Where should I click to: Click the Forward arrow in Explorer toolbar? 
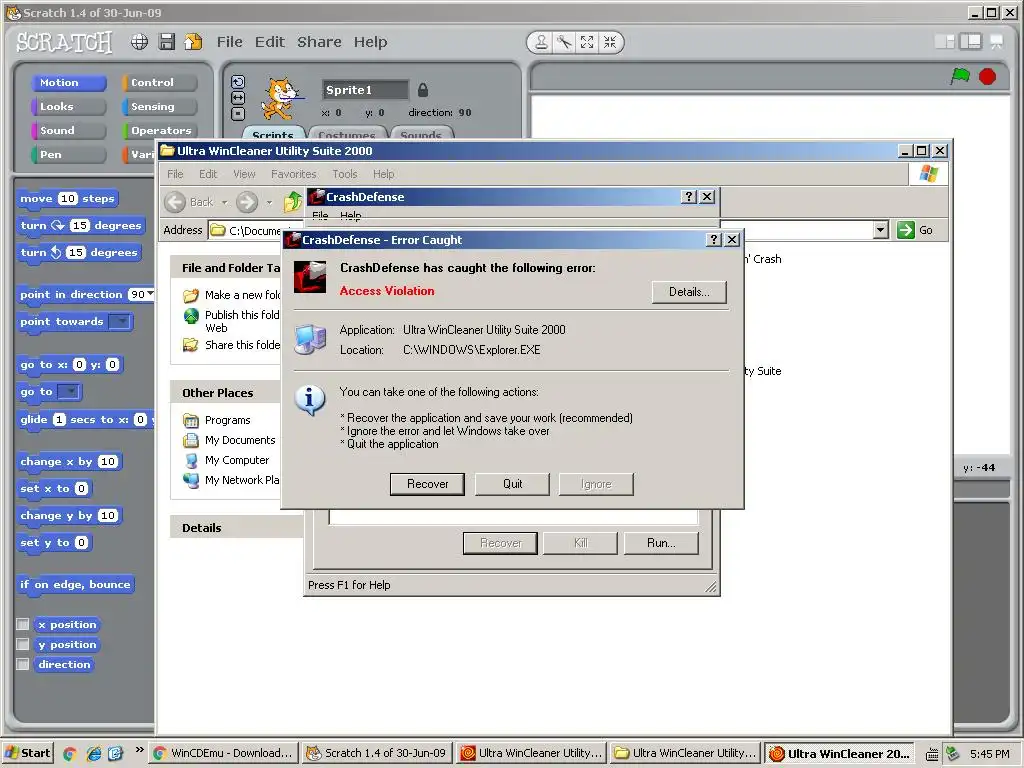tap(247, 202)
